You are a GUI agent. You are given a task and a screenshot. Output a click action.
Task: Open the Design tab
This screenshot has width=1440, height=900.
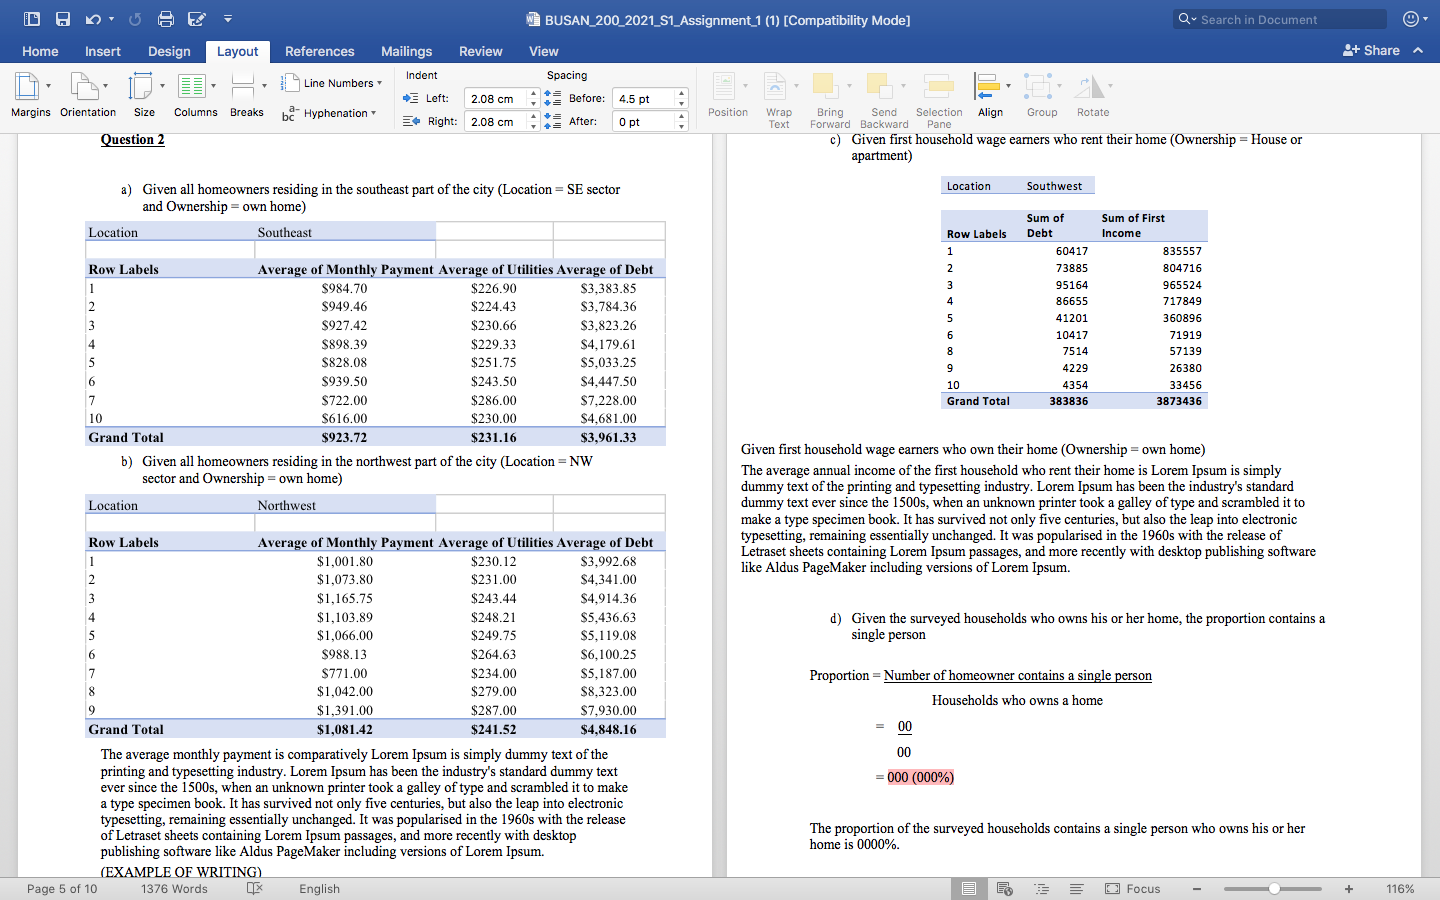169,51
